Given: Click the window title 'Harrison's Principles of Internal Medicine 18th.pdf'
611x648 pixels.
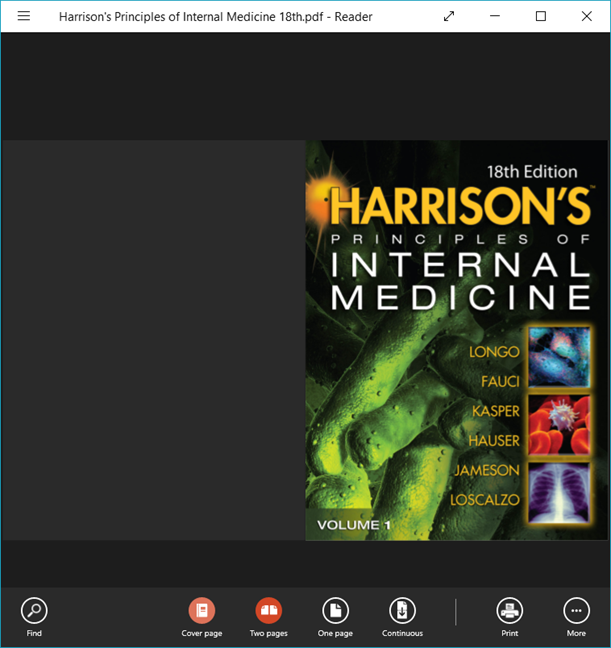Looking at the screenshot, I should pos(191,17).
